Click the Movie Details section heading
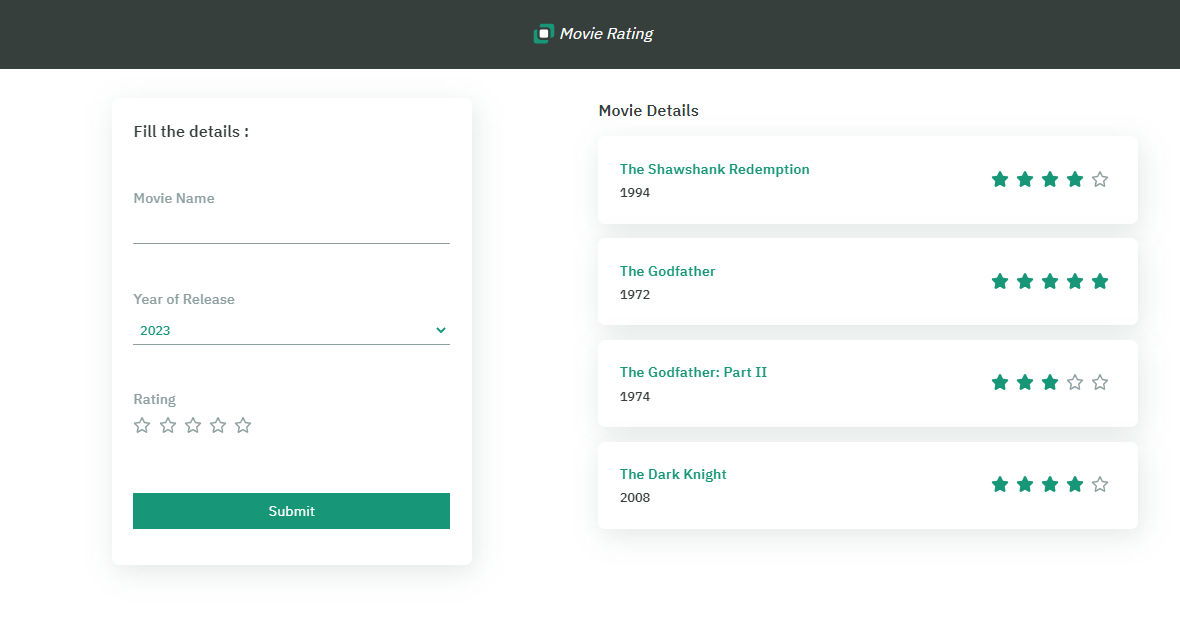The image size is (1180, 639). (x=648, y=110)
